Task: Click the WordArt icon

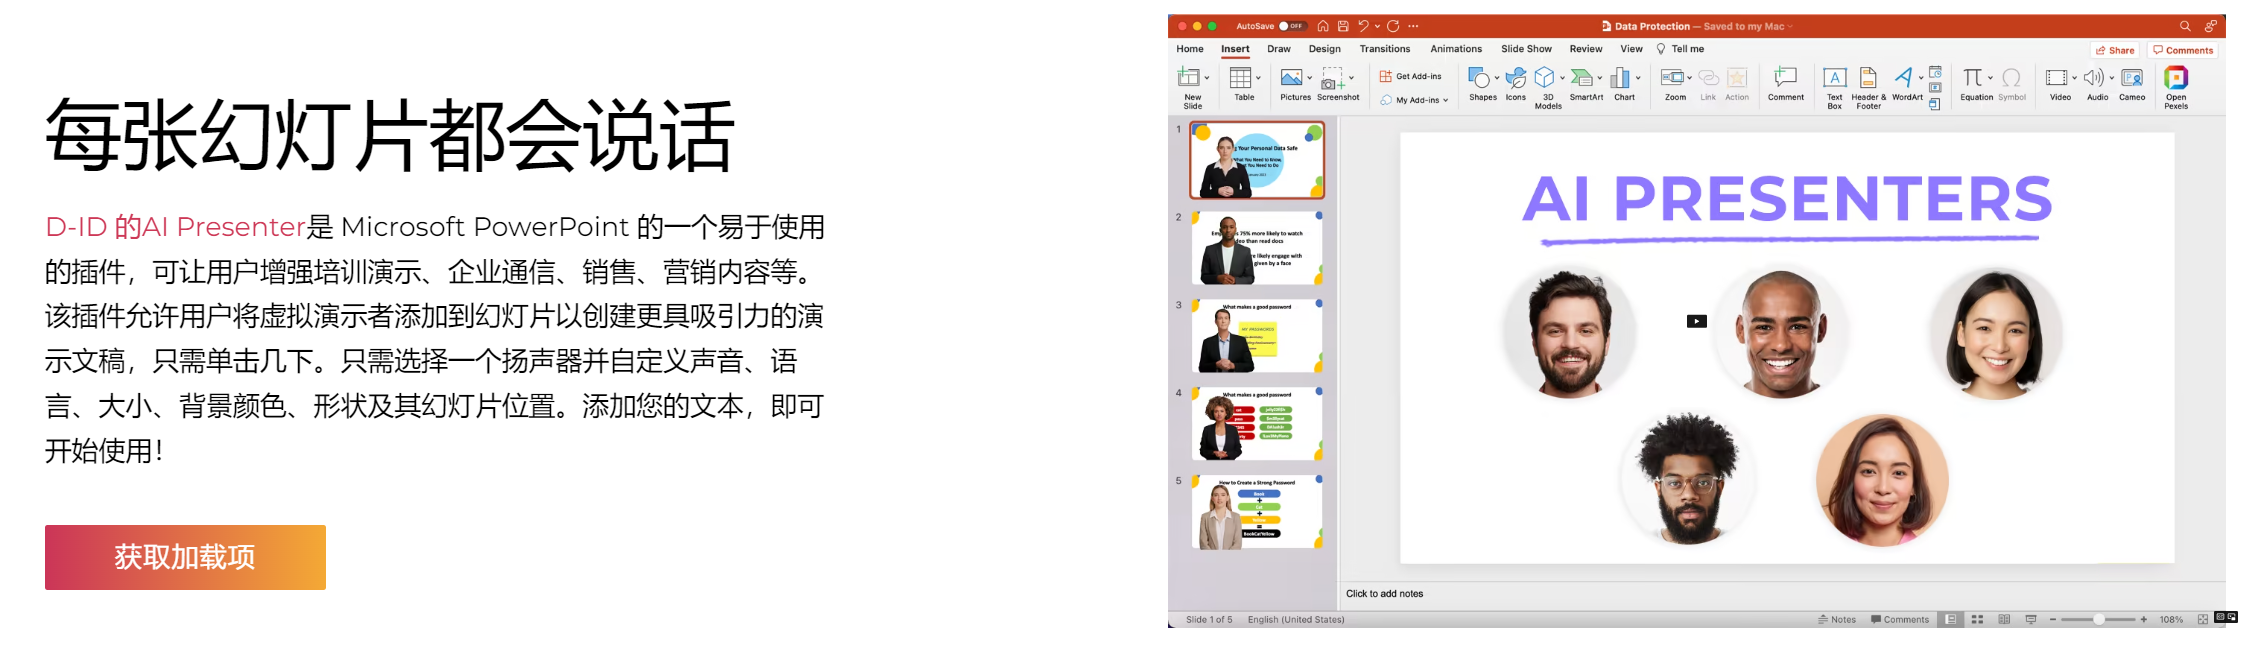Action: click(x=1904, y=79)
